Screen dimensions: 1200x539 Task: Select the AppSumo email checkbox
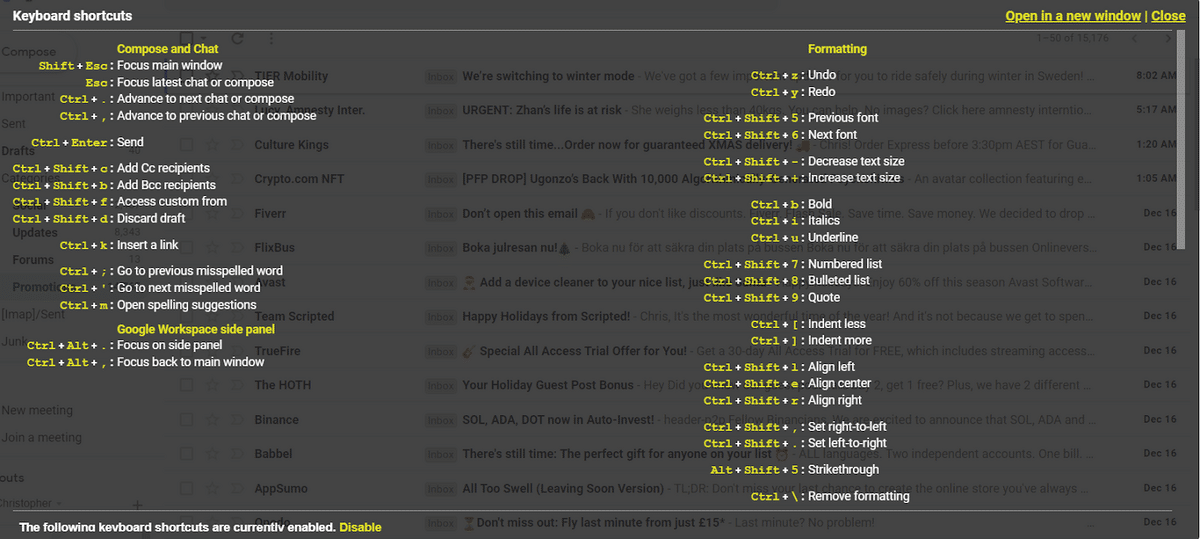tap(186, 489)
